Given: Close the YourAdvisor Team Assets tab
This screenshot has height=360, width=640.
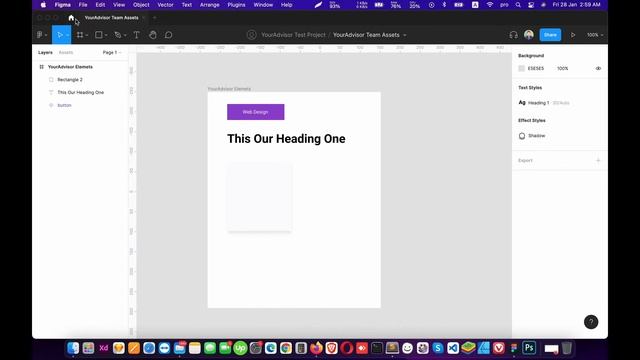Looking at the screenshot, I should tap(144, 18).
